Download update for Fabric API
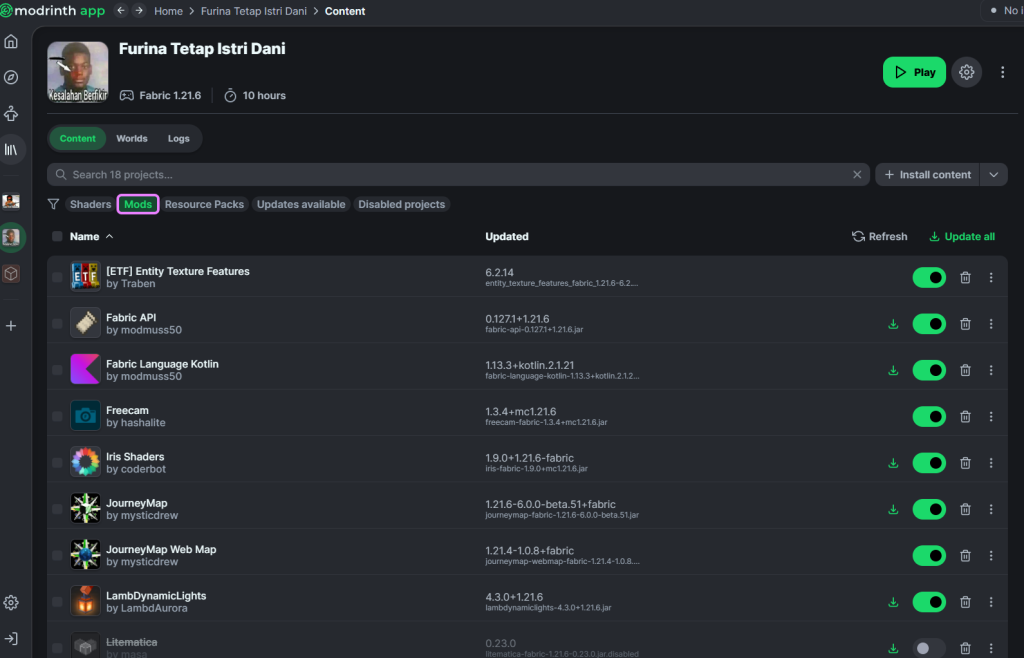This screenshot has height=658, width=1024. [x=893, y=324]
